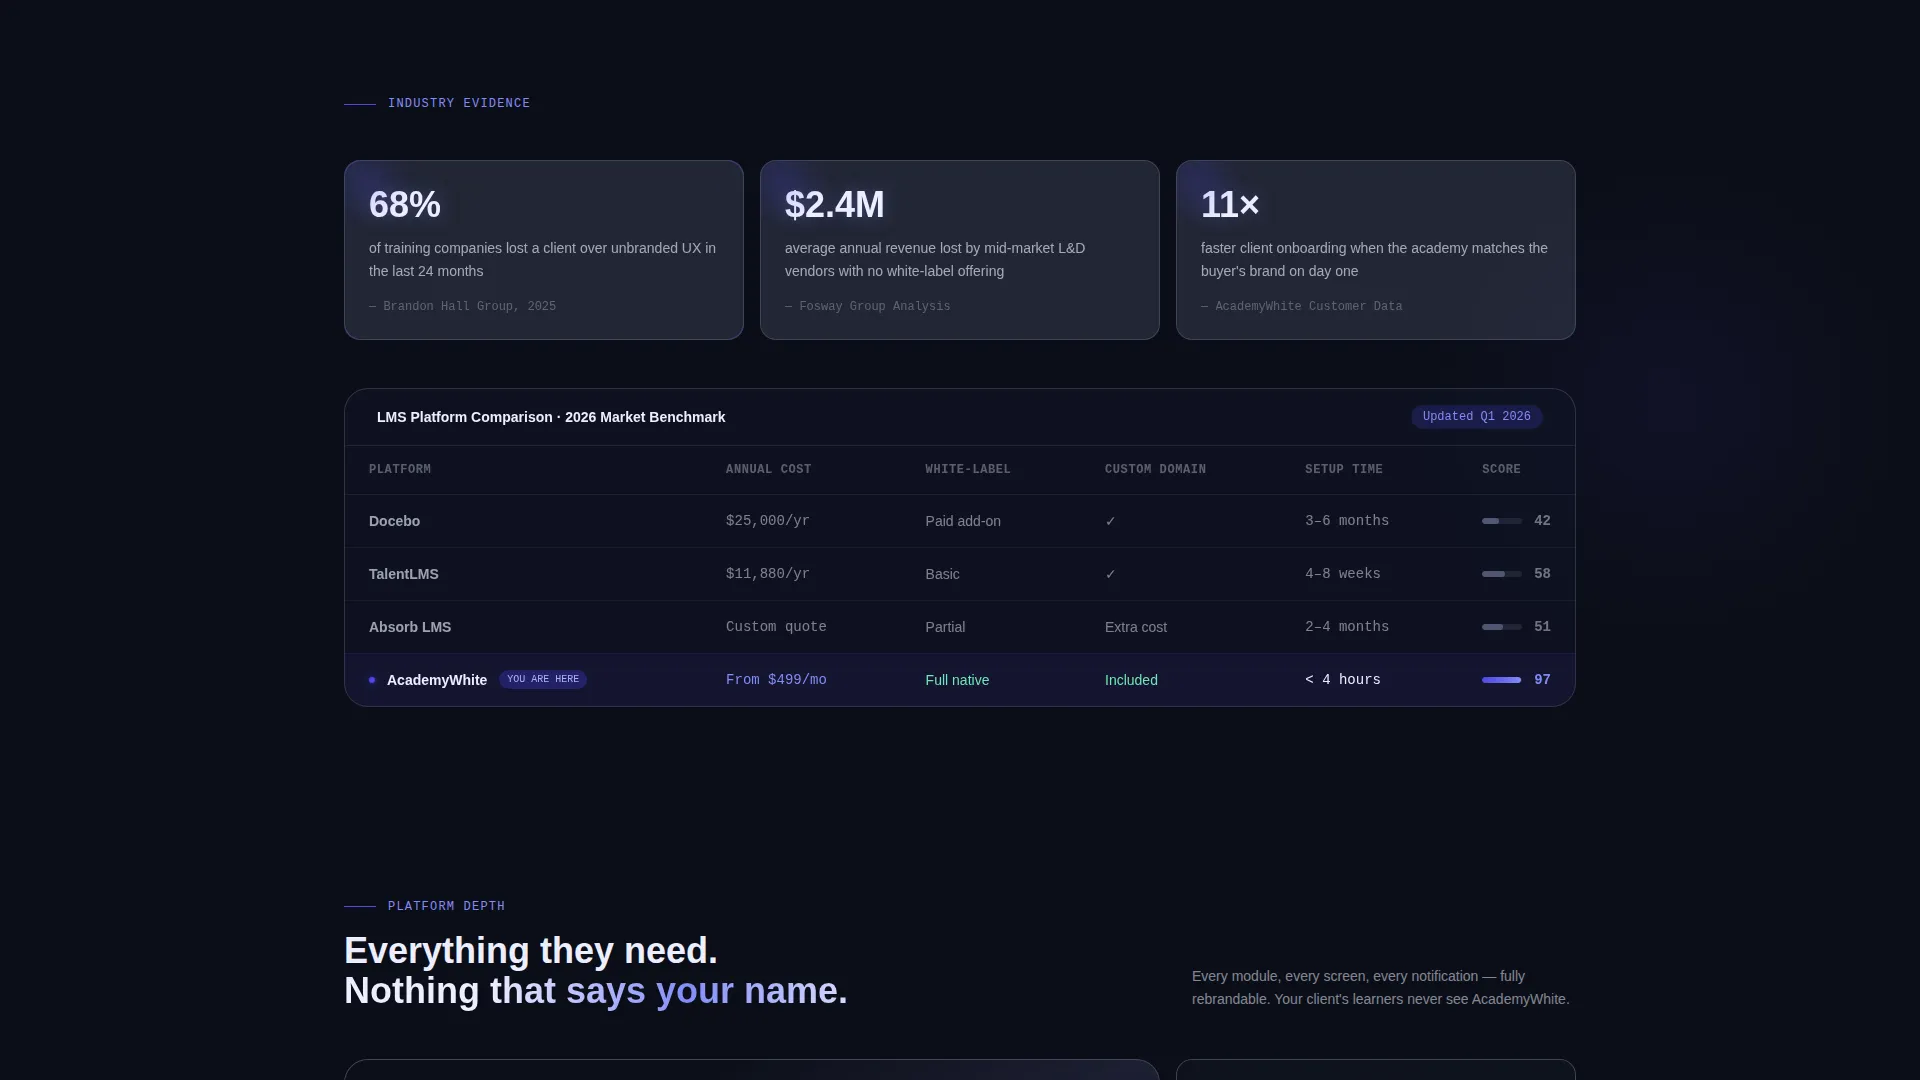Click the TalentLMS score bar
The image size is (1920, 1080).
coord(1501,574)
